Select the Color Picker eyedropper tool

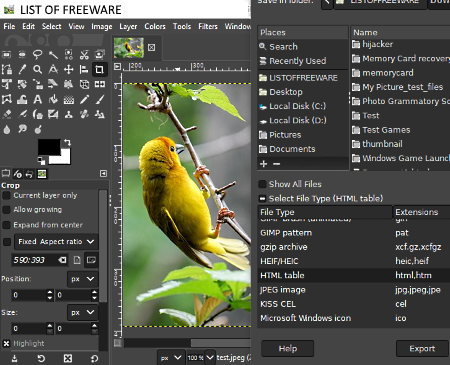click(22, 69)
